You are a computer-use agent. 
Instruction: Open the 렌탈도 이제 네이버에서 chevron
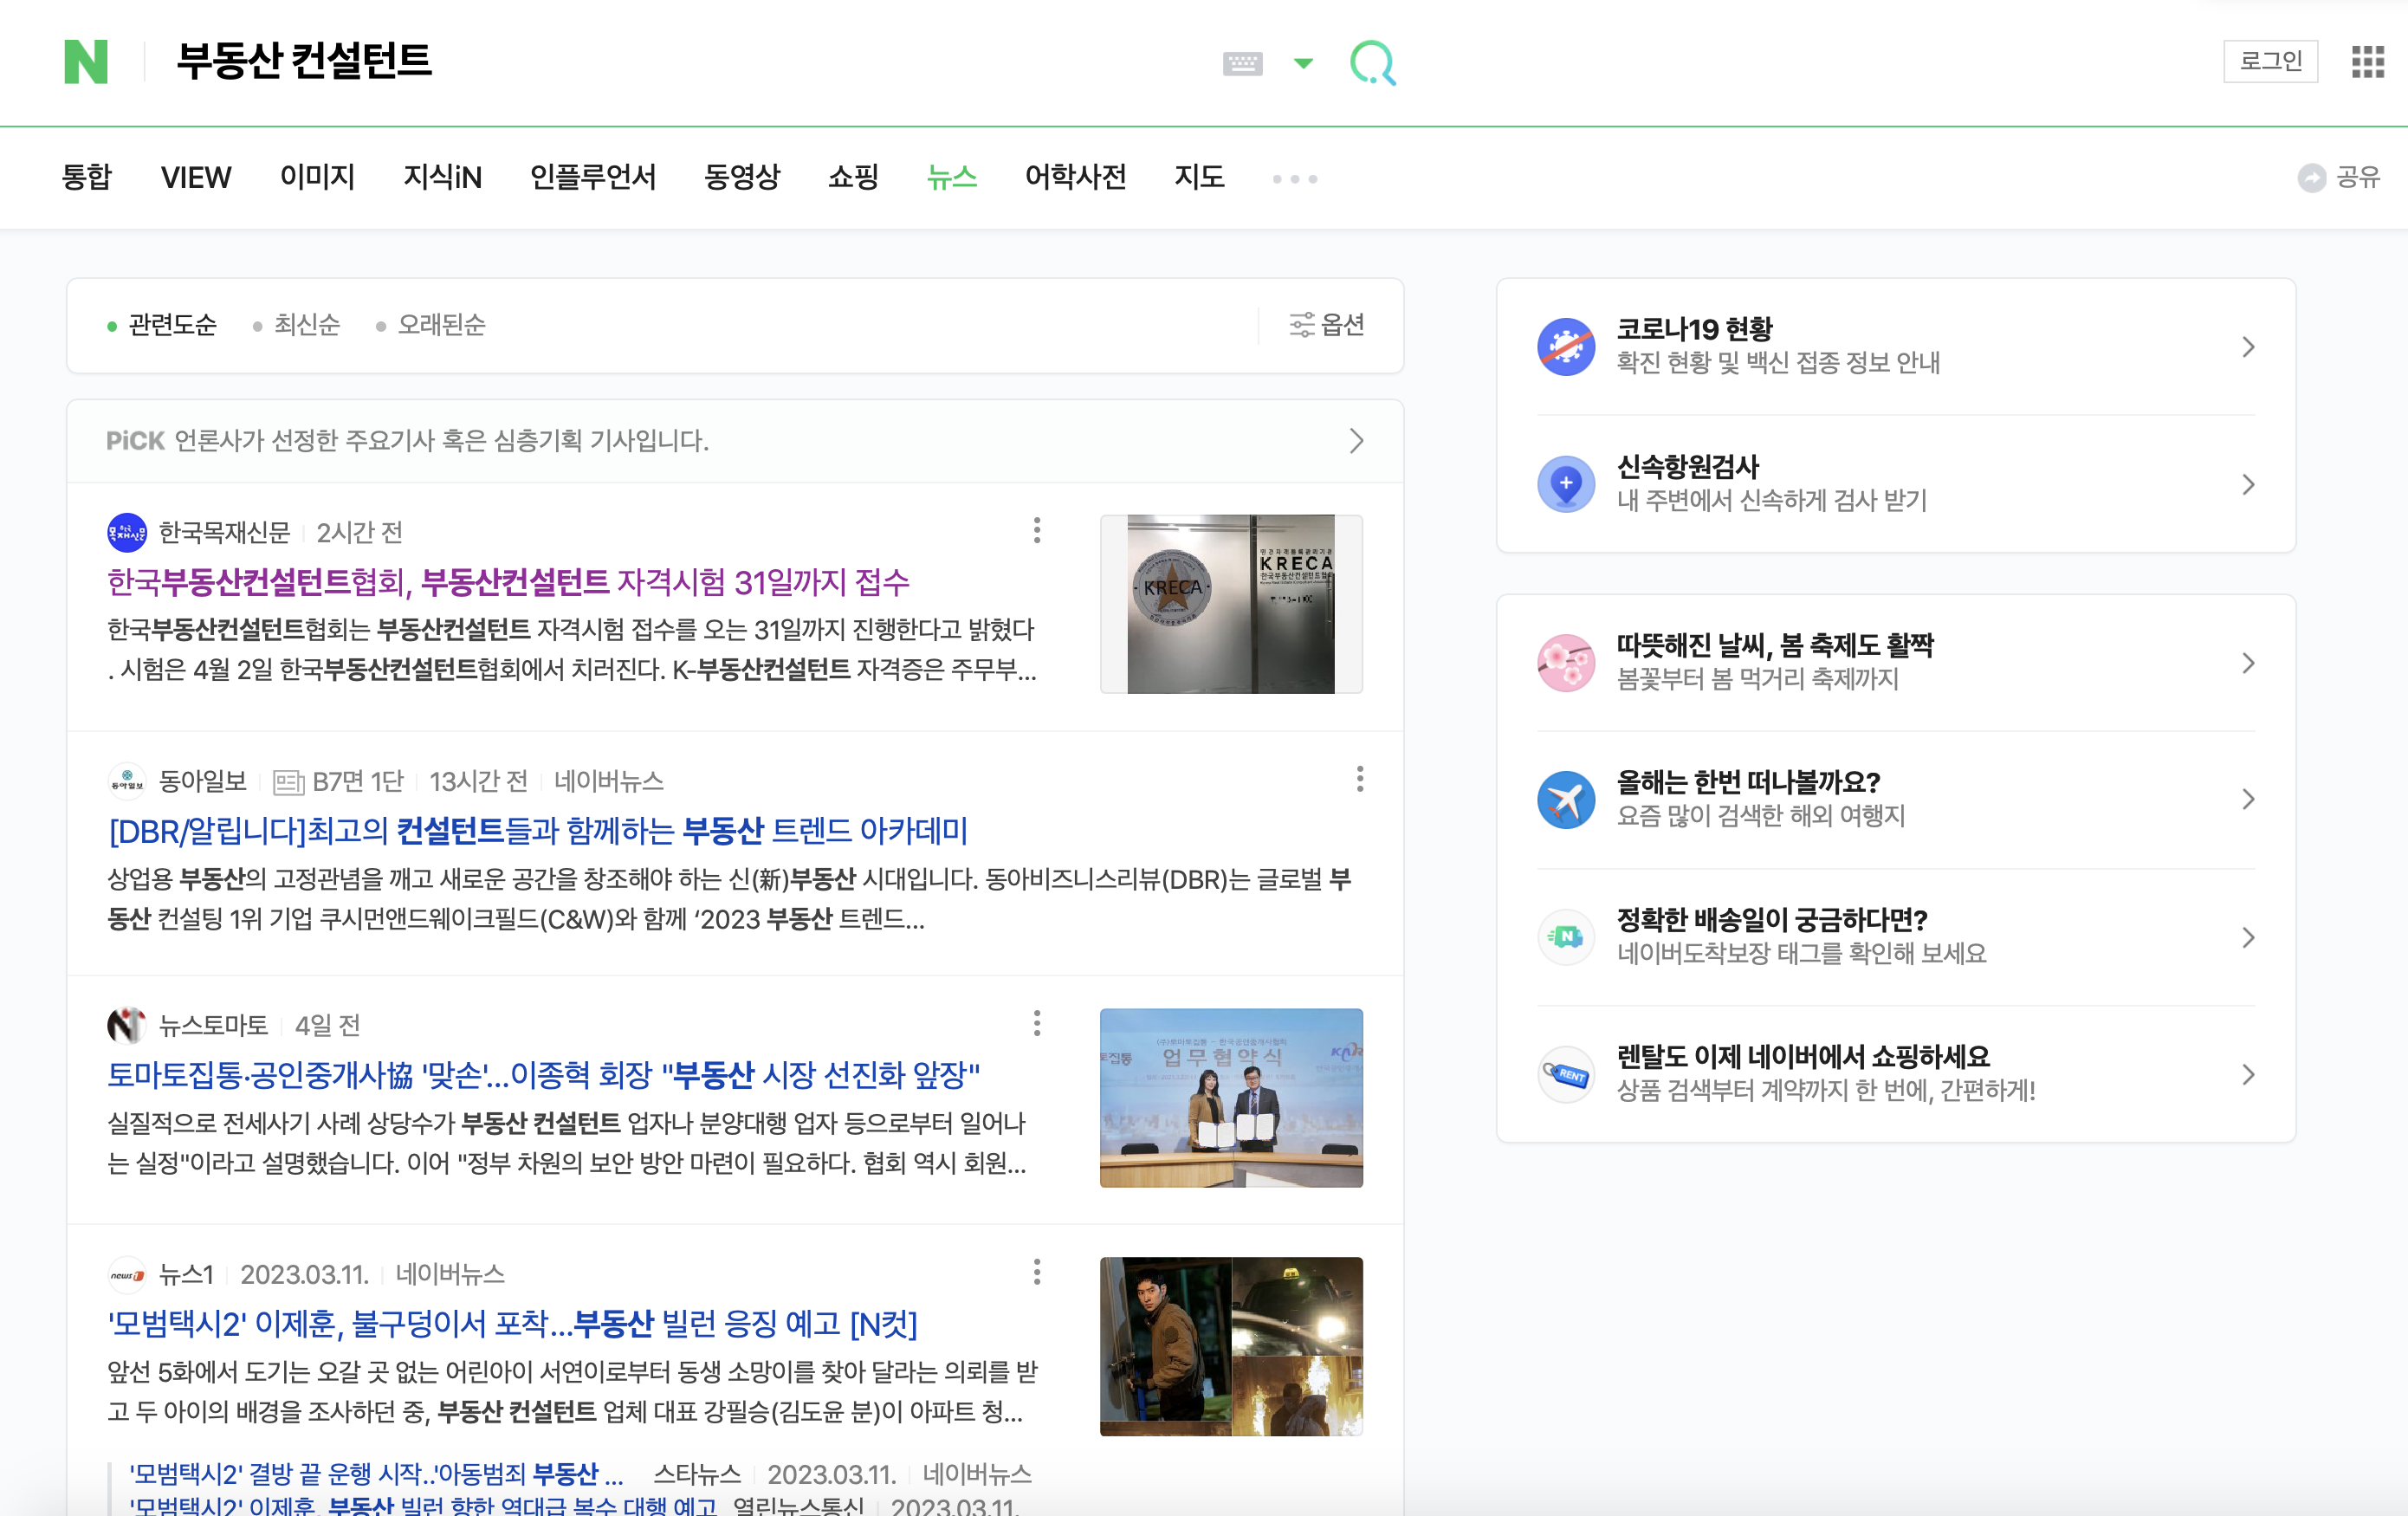(x=2248, y=1075)
